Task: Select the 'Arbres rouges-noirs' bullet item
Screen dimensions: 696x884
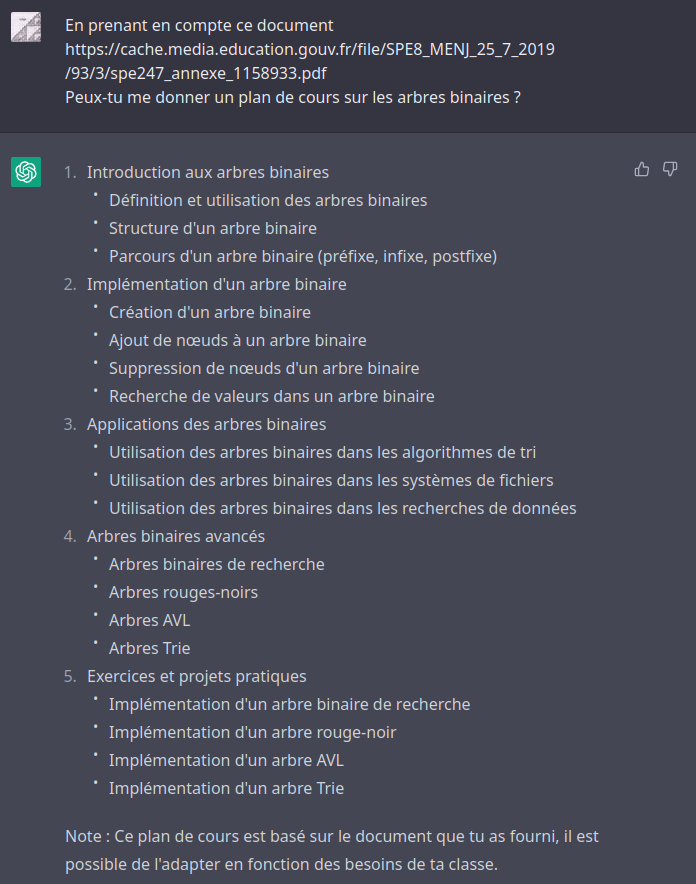Action: 184,592
